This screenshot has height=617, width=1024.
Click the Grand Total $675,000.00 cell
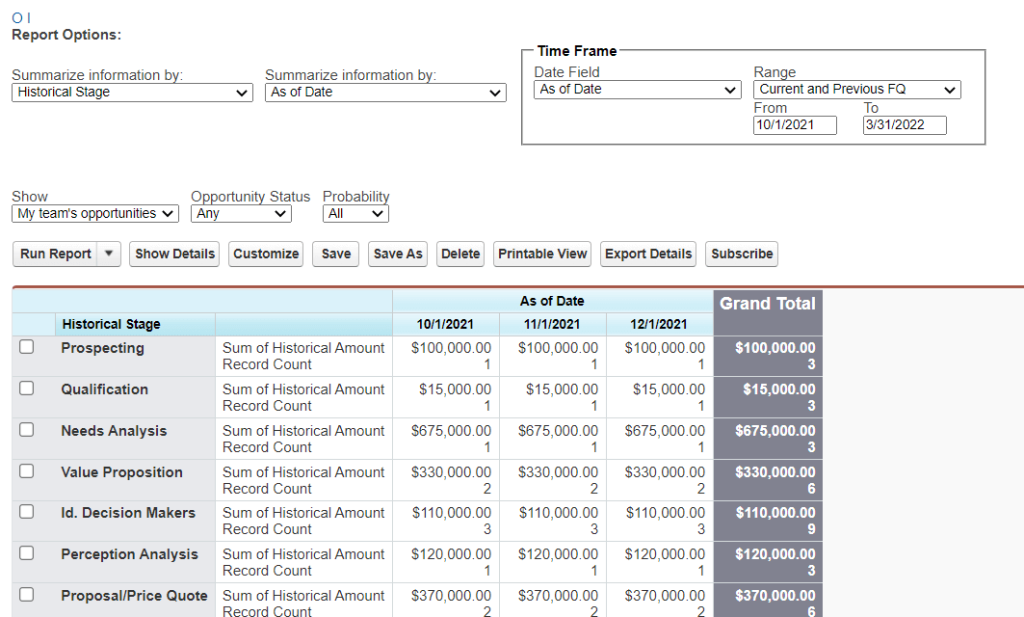pos(775,431)
